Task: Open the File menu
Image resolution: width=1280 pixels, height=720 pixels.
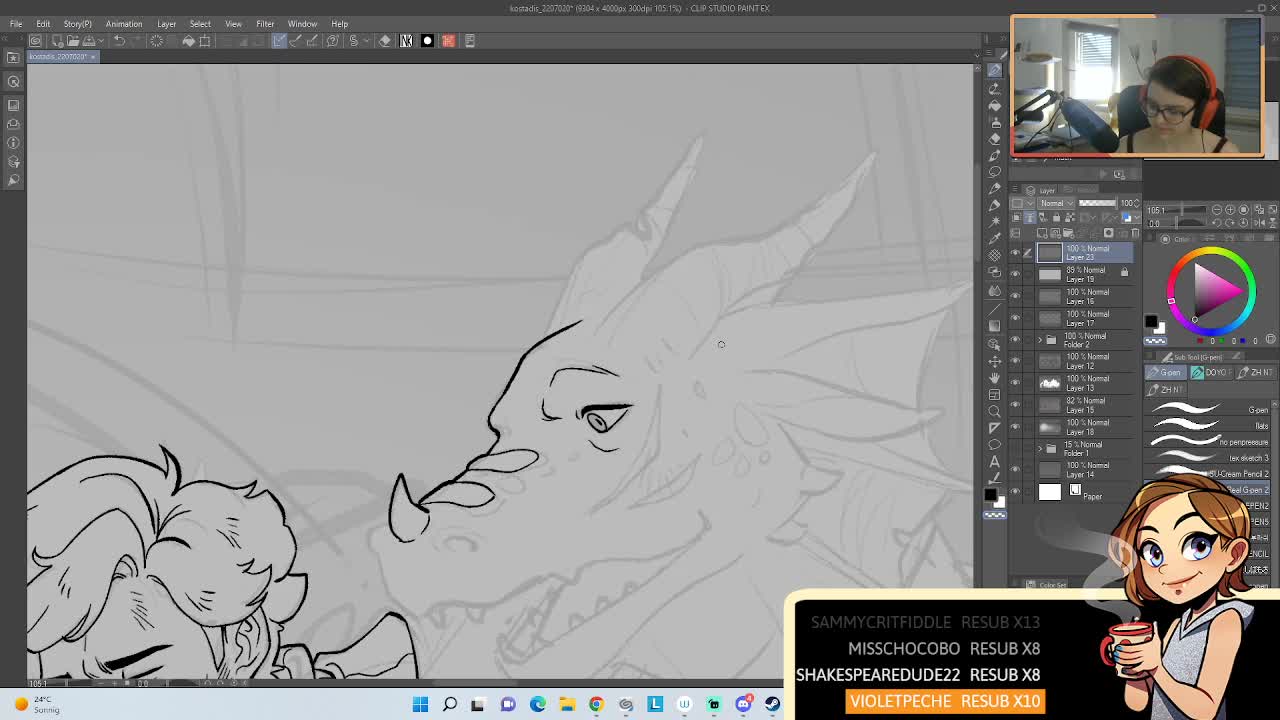Action: pyautogui.click(x=16, y=24)
